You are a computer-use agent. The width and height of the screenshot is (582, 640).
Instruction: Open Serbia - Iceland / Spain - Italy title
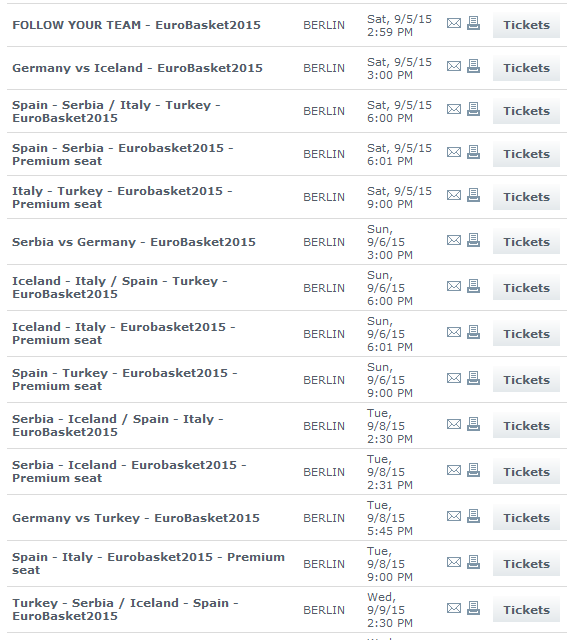118,425
